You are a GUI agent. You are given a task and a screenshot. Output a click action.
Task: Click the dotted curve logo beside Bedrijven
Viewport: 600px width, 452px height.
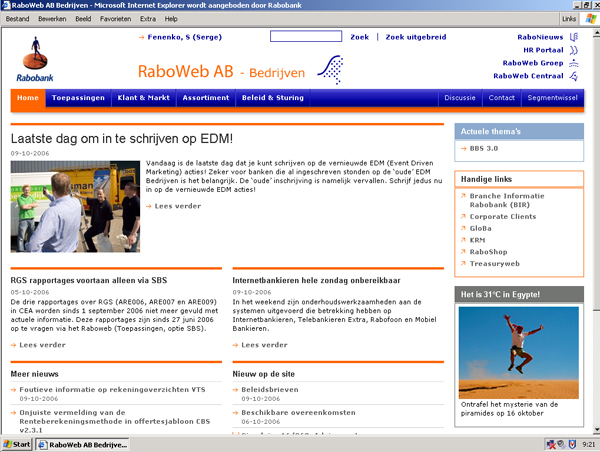click(330, 69)
